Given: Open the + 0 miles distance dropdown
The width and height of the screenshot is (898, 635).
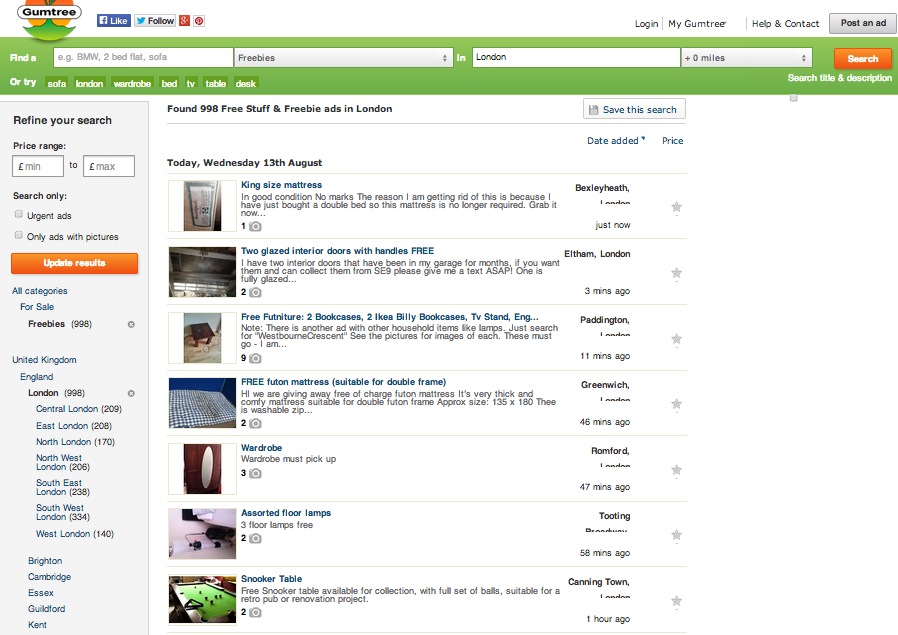Looking at the screenshot, I should (745, 58).
